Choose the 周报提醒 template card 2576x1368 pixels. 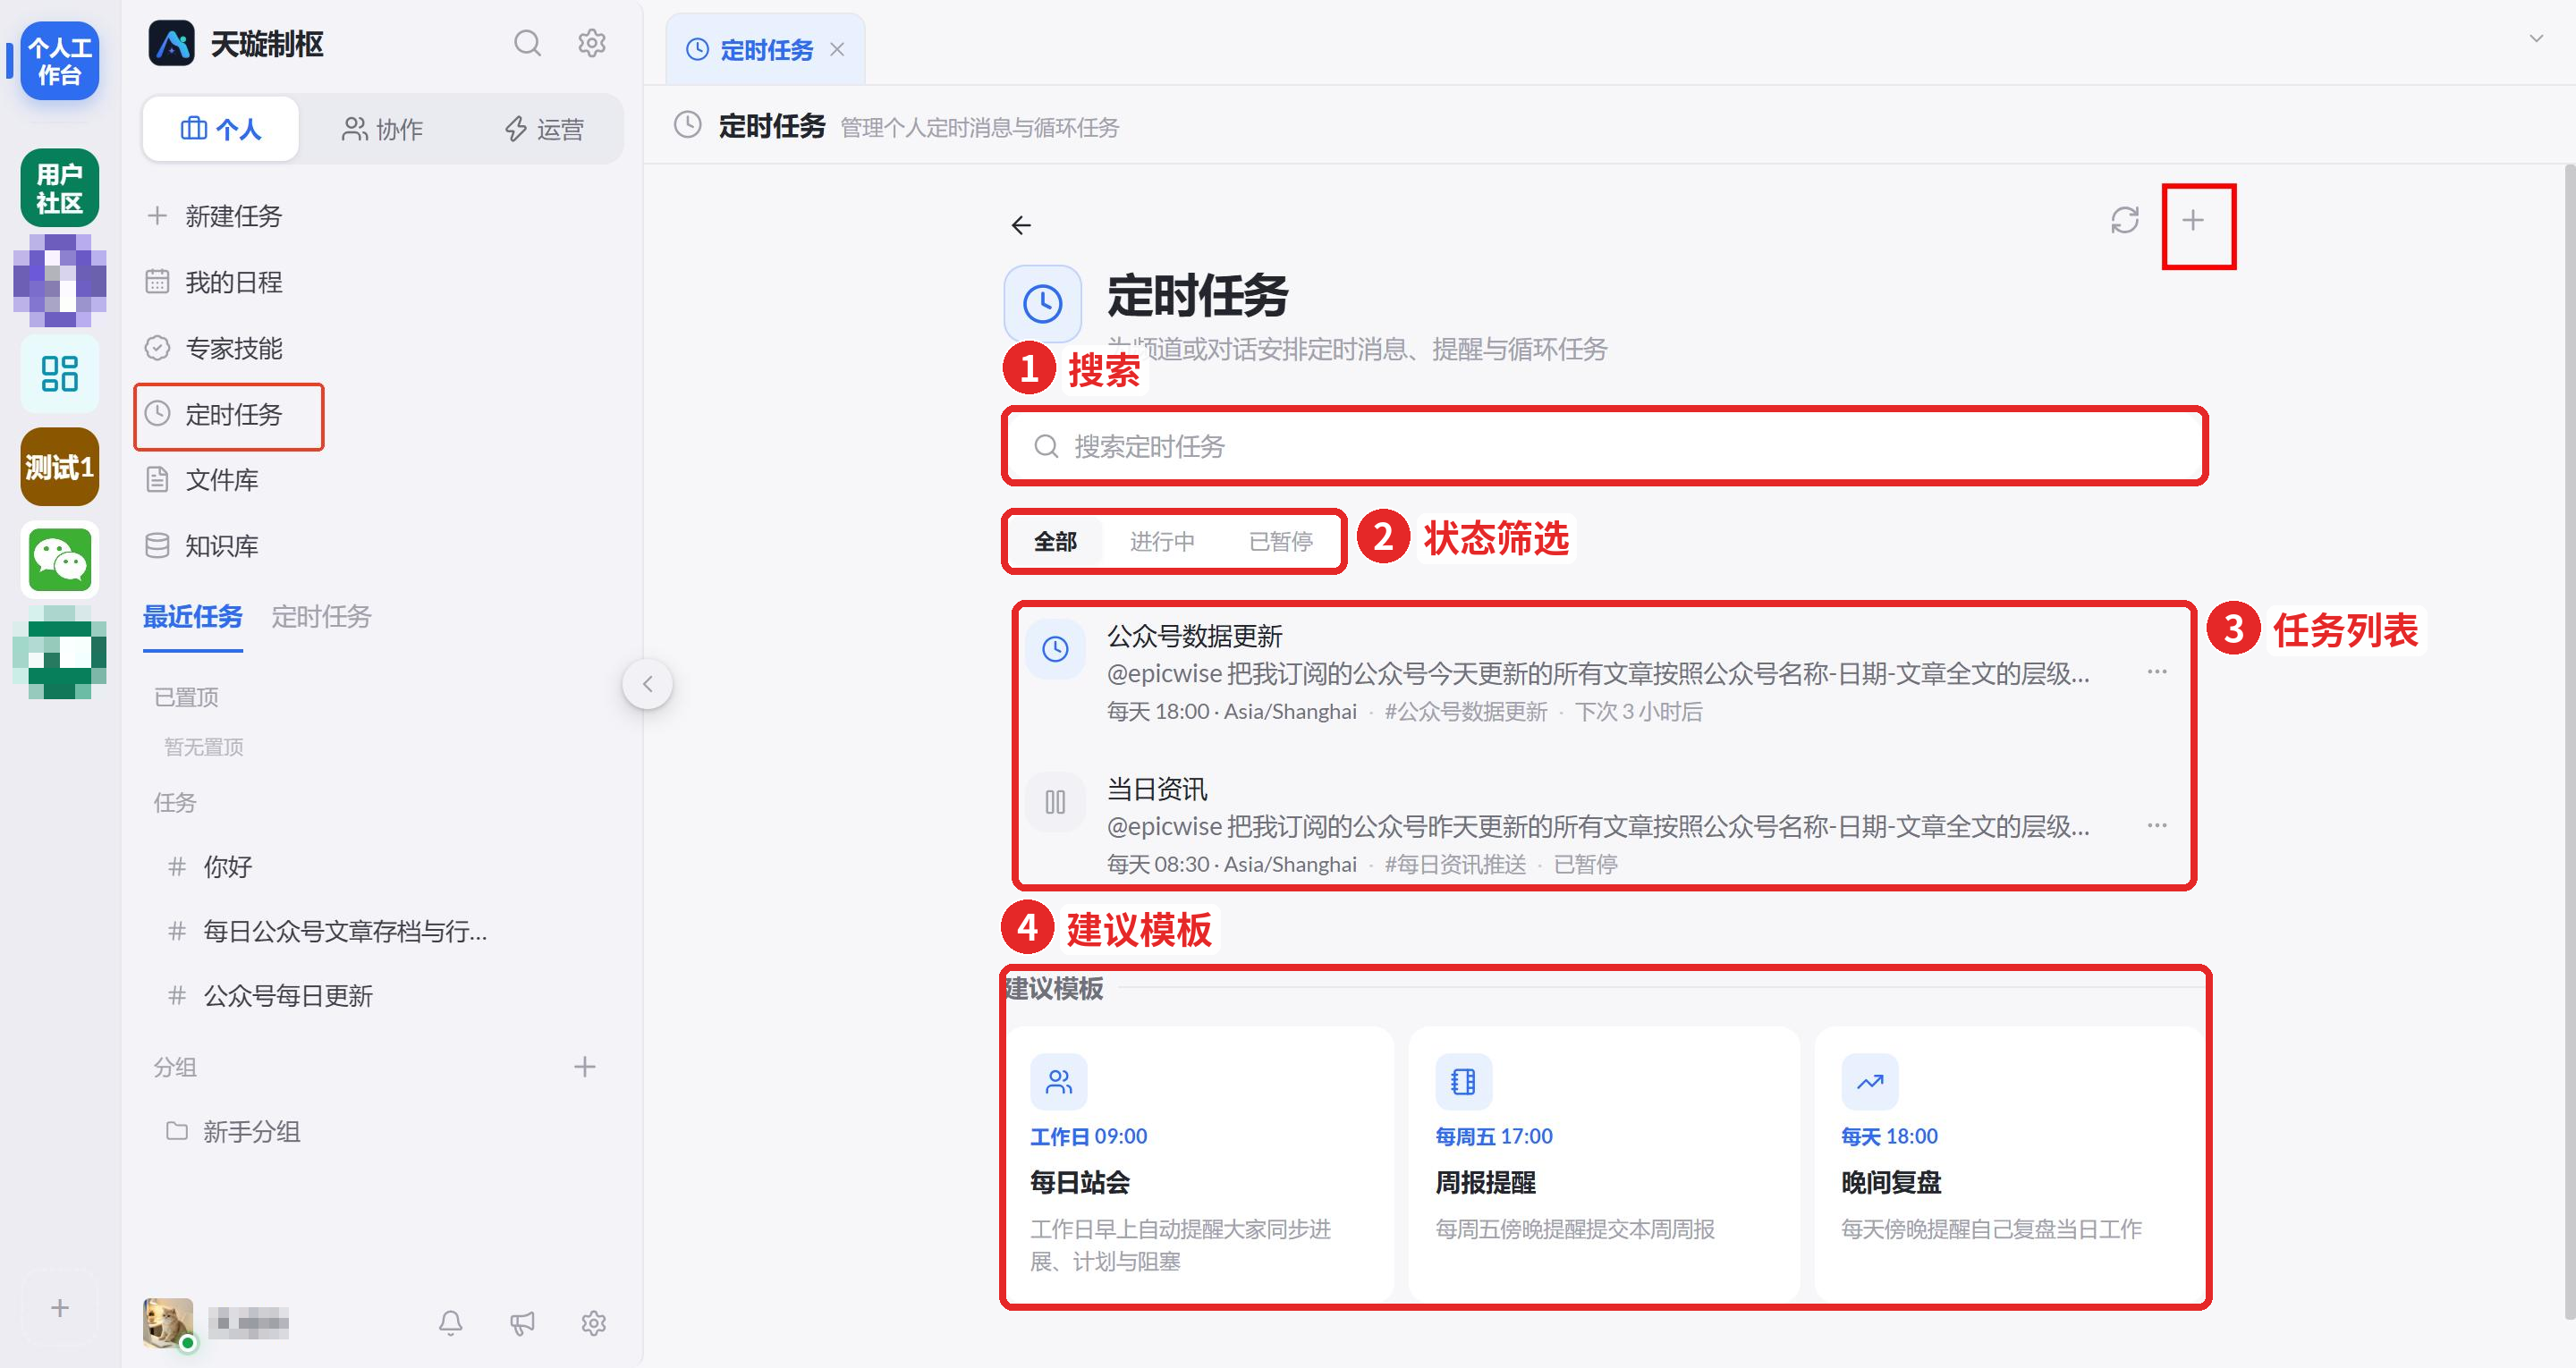[1604, 1165]
